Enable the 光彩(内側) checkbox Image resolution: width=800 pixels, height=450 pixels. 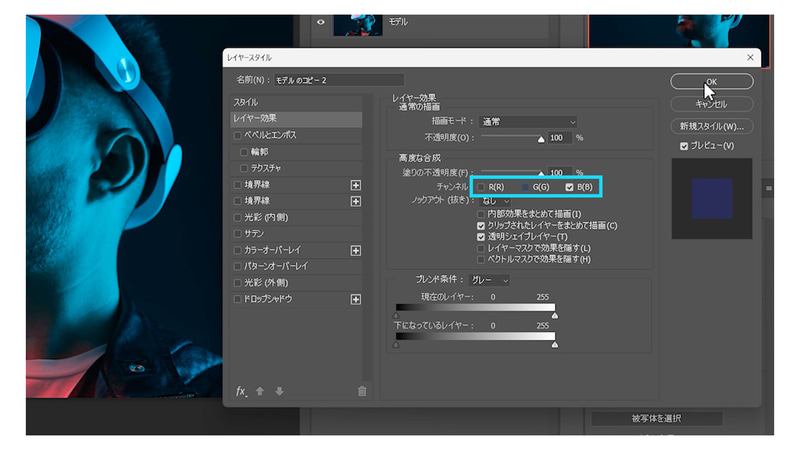pyautogui.click(x=237, y=217)
